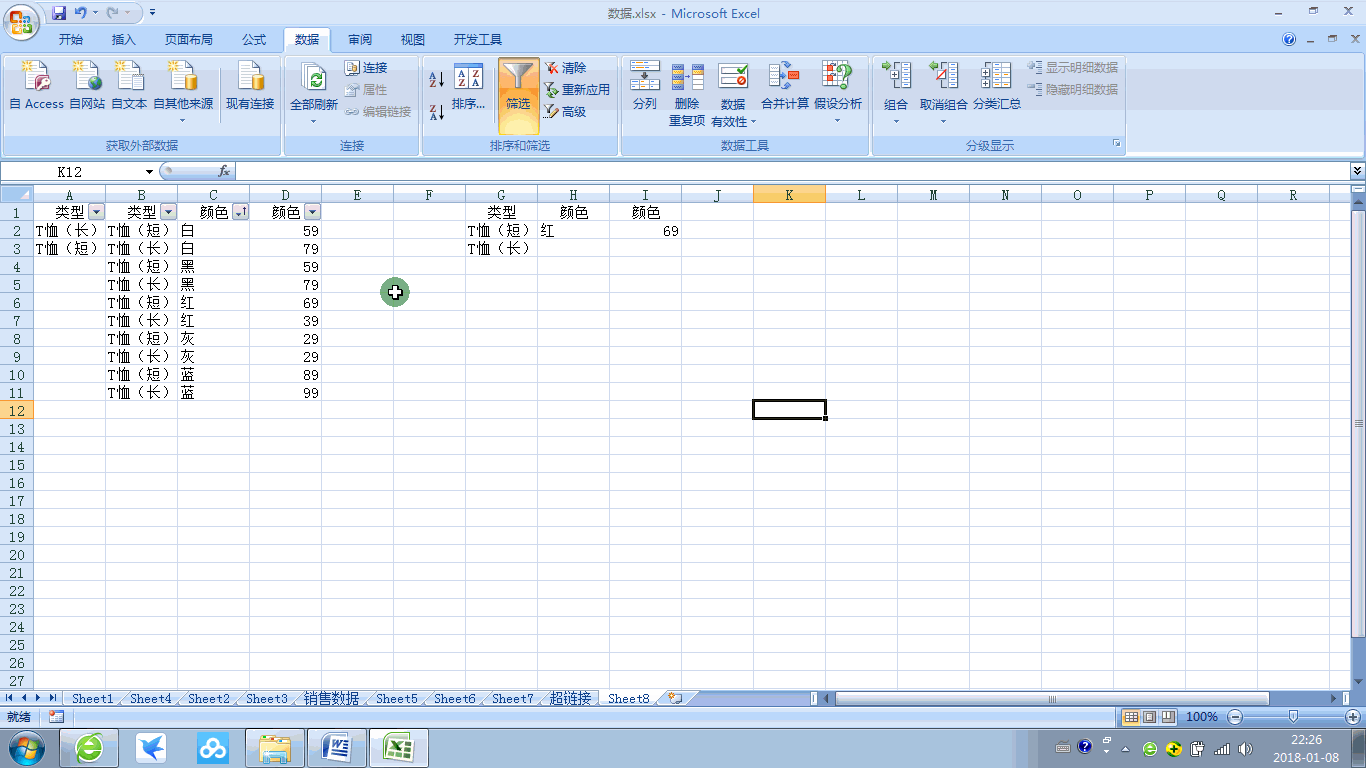Image resolution: width=1366 pixels, height=768 pixels.
Task: Click the Select All corner button
Action: 17,195
